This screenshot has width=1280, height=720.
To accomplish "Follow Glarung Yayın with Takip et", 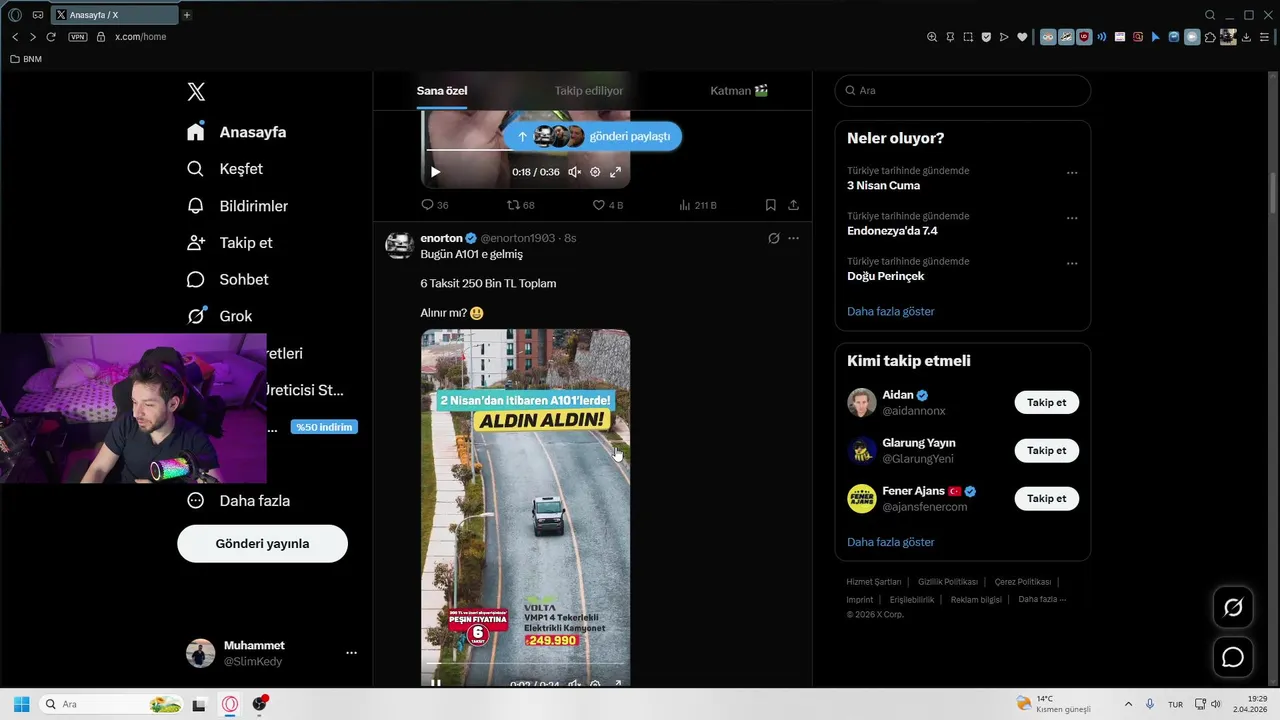I will [x=1046, y=451].
